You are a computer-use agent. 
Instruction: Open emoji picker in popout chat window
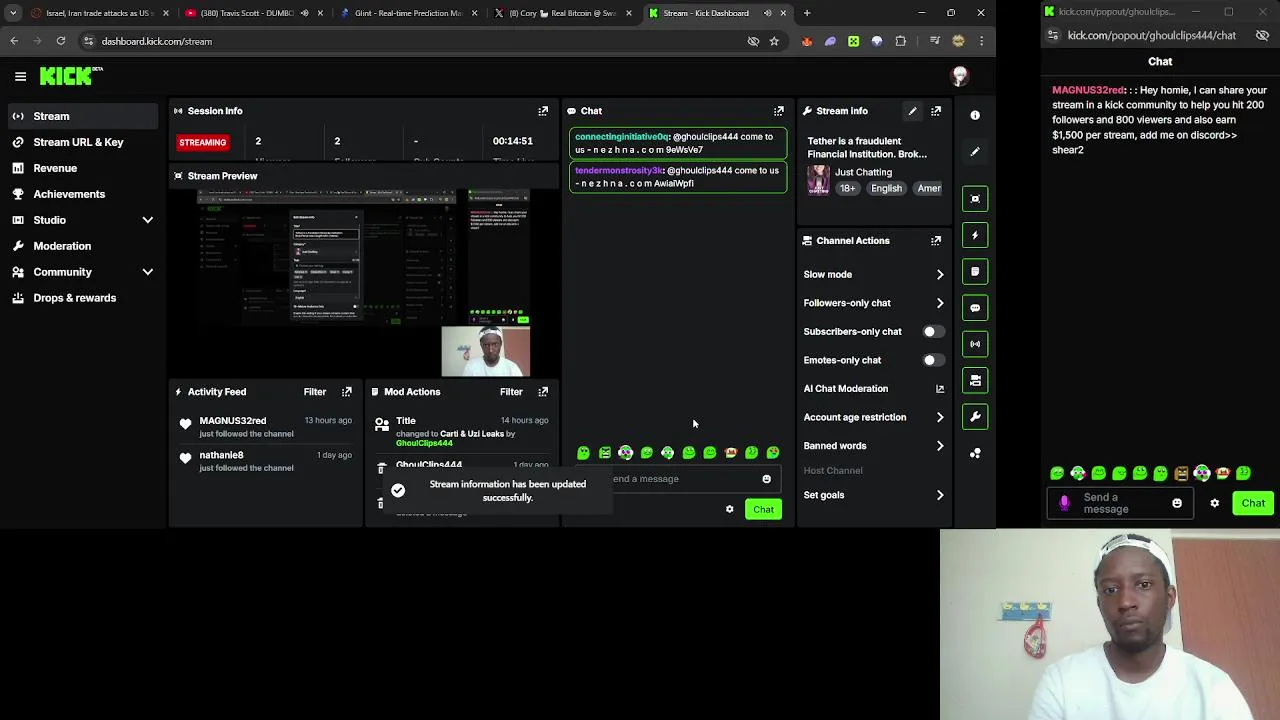tap(1177, 503)
